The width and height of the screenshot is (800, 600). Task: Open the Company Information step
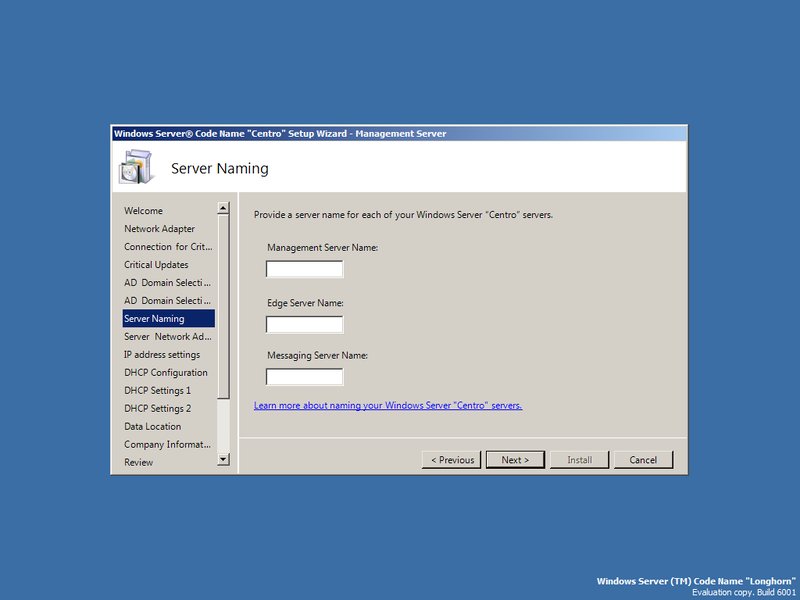tap(164, 444)
